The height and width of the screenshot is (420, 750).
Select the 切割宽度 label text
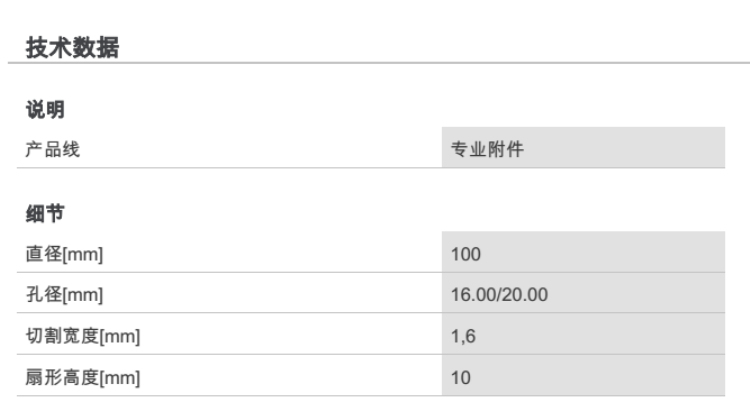click(x=57, y=337)
